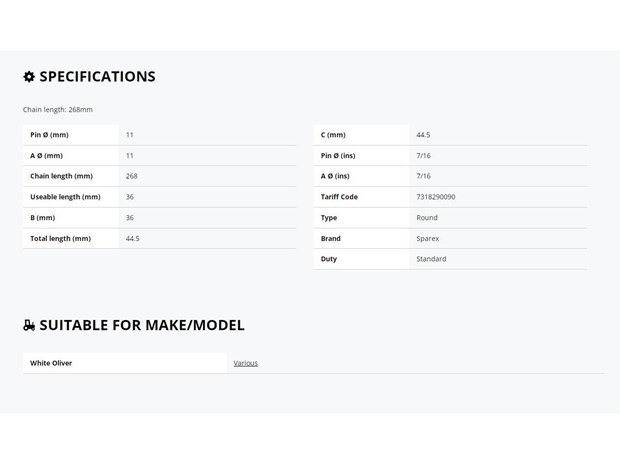Select the Total length value 44.5
This screenshot has width=620, height=465.
coord(132,238)
